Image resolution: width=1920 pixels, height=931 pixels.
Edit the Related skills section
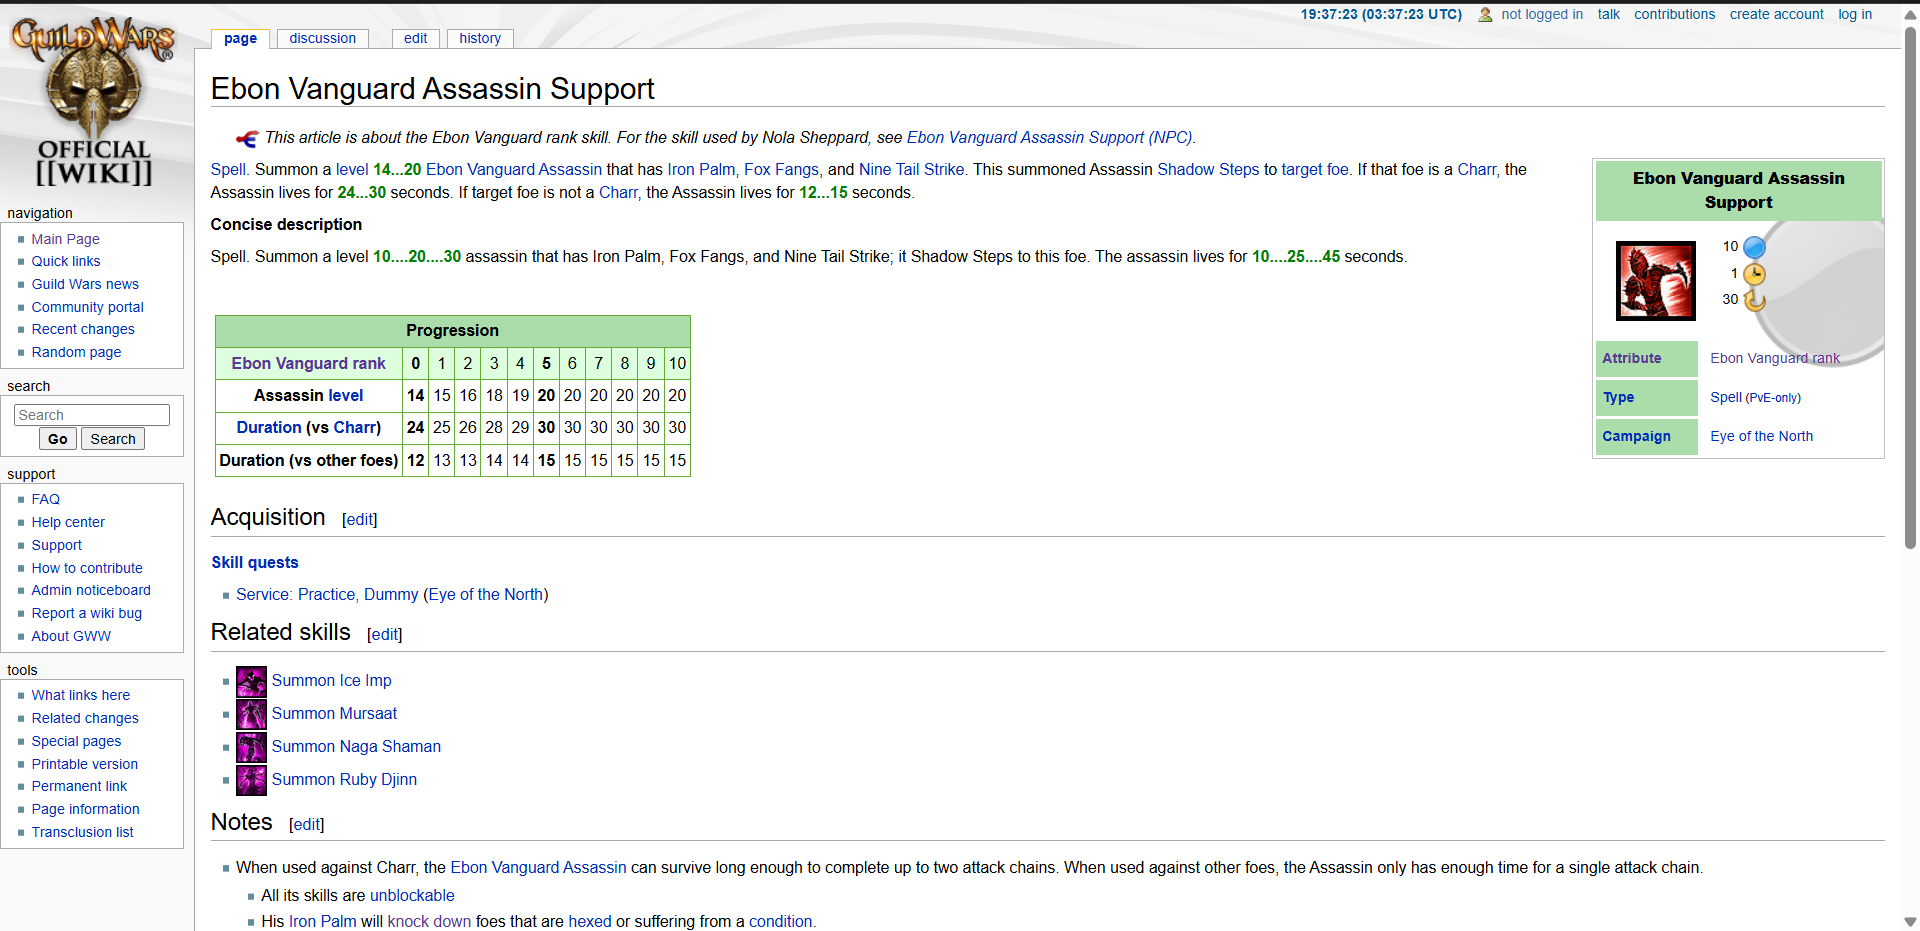(x=385, y=634)
